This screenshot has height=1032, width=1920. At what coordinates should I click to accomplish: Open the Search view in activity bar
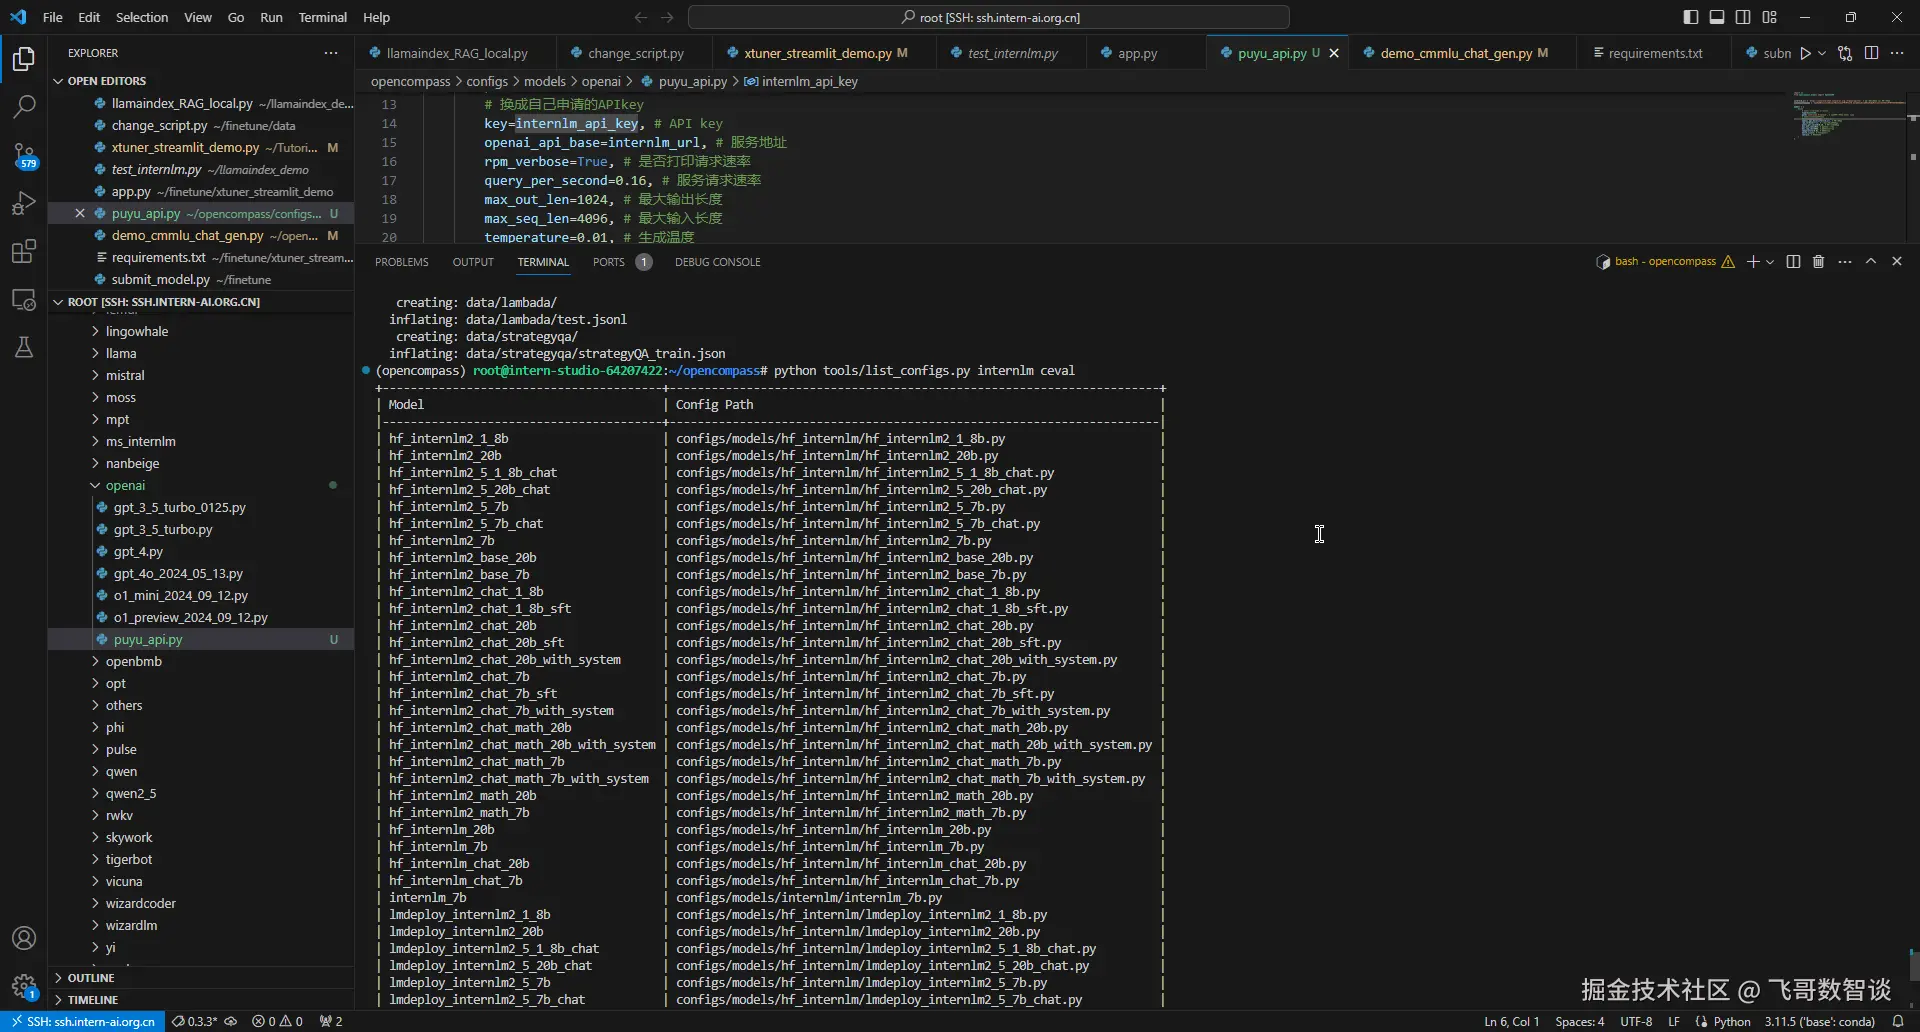(x=24, y=106)
